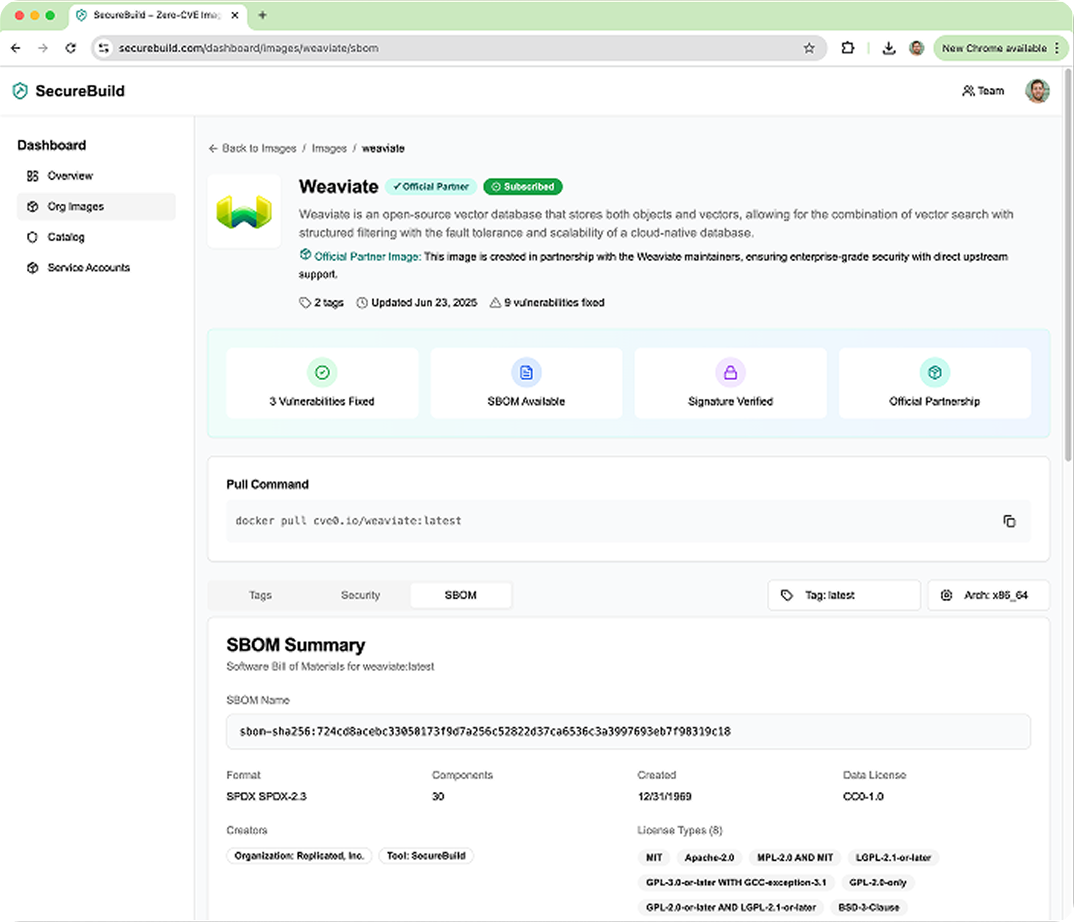1074x922 pixels.
Task: Click the SPDX SPDX-2.3 format value
Action: (266, 796)
